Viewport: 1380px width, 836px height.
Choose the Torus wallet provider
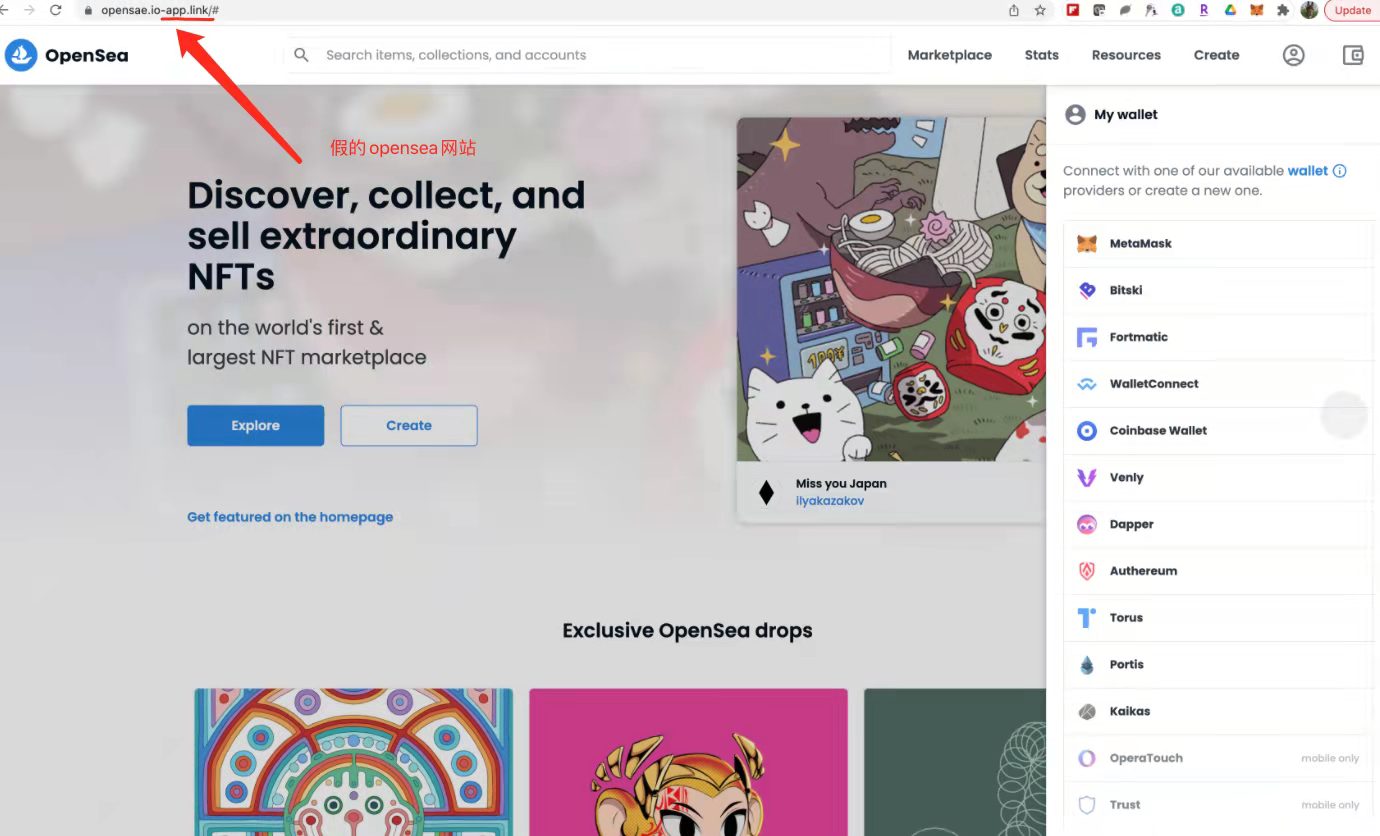(x=1217, y=618)
